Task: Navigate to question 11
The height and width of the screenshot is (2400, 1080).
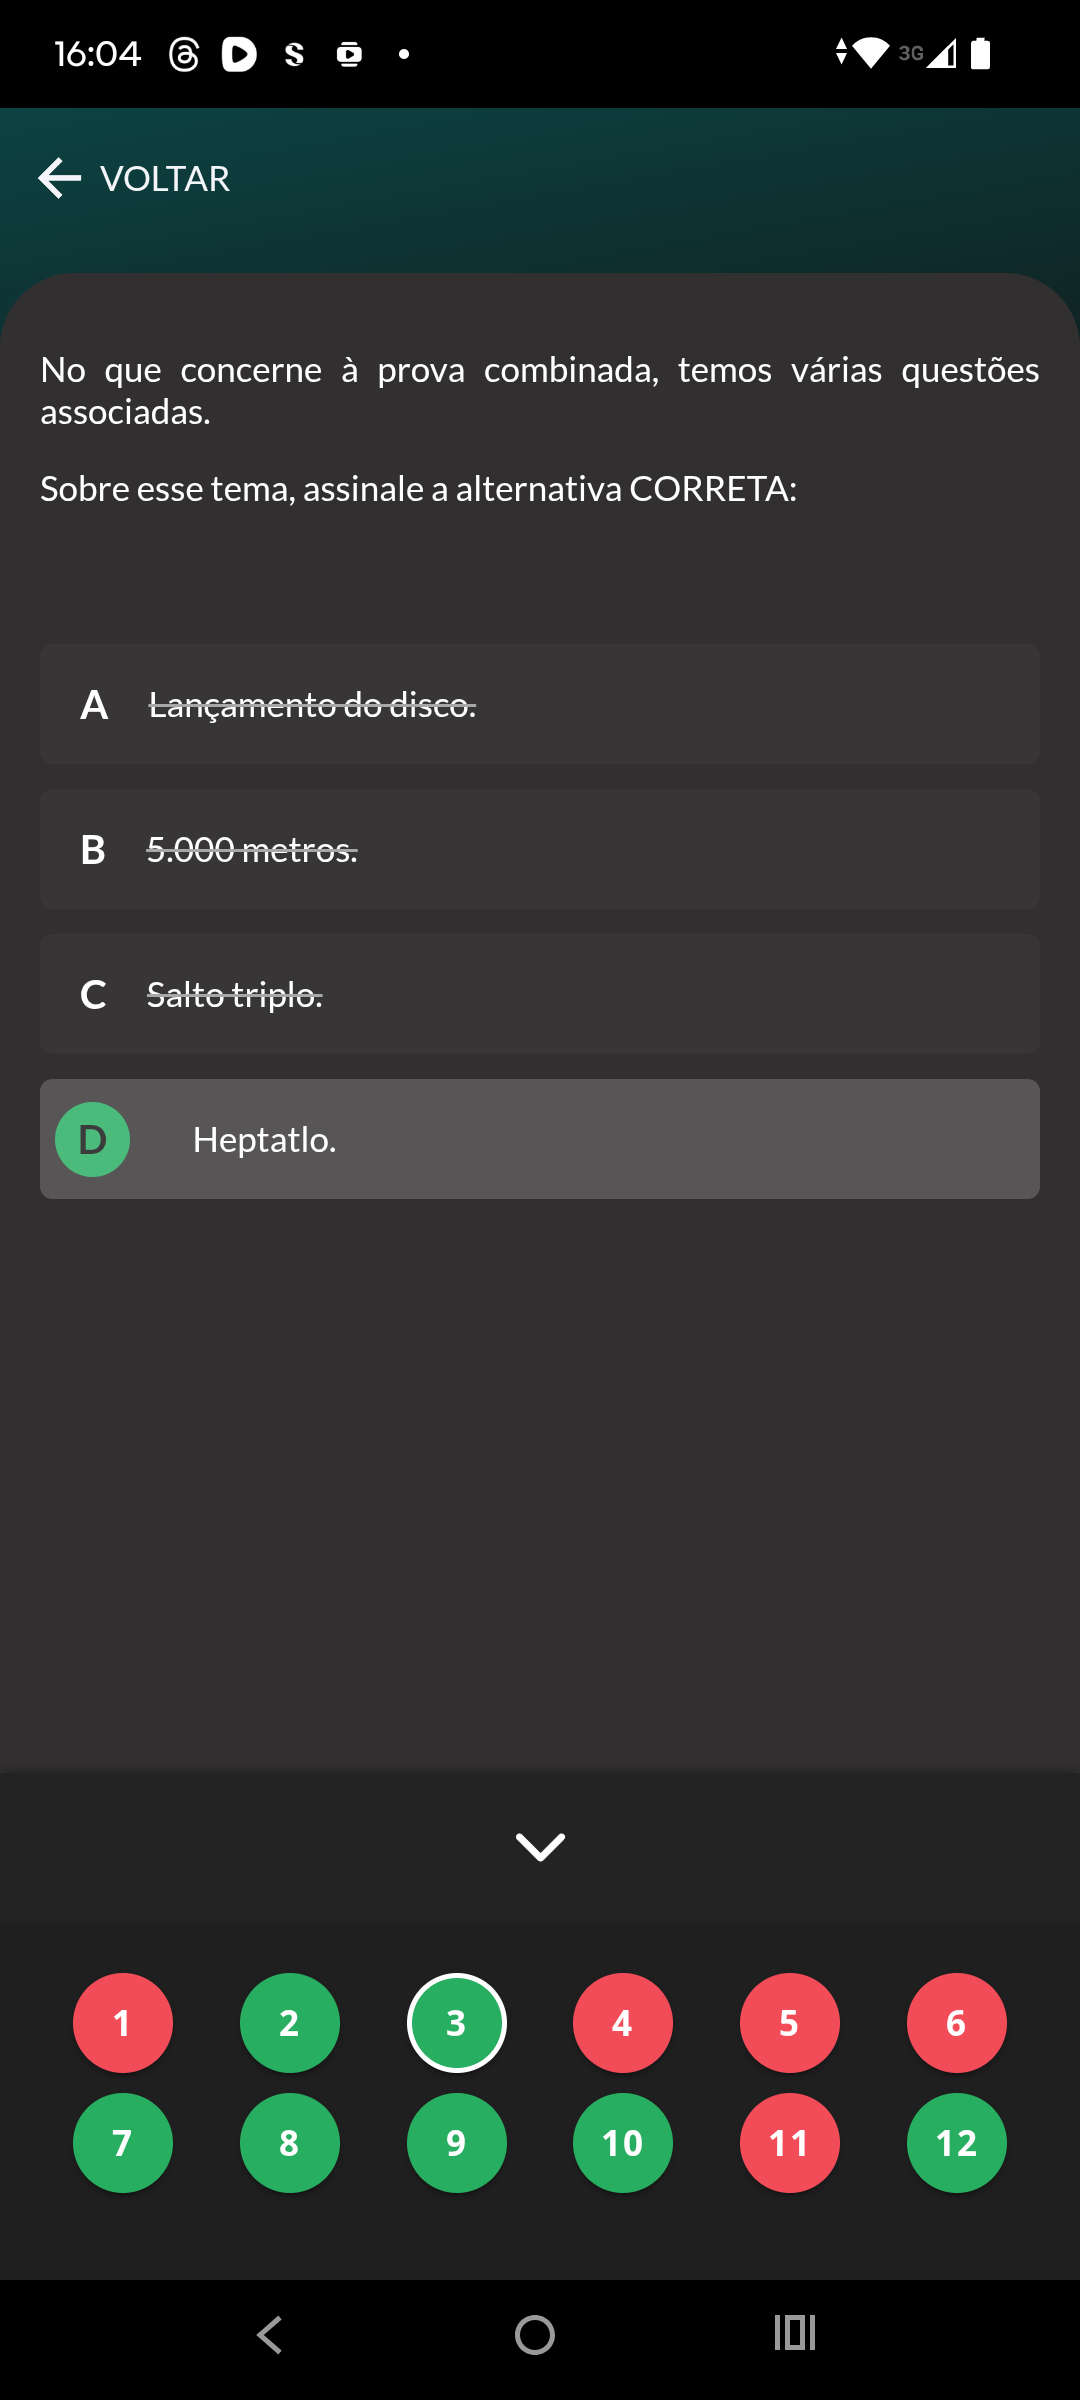Action: pyautogui.click(x=790, y=2143)
